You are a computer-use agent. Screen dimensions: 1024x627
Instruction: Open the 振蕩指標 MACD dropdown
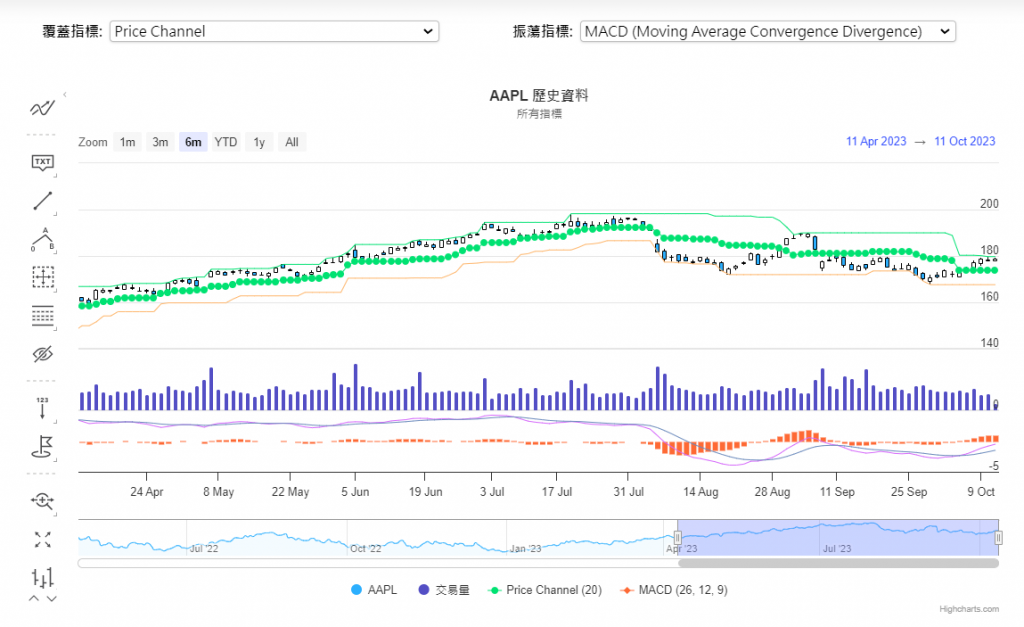(x=768, y=31)
